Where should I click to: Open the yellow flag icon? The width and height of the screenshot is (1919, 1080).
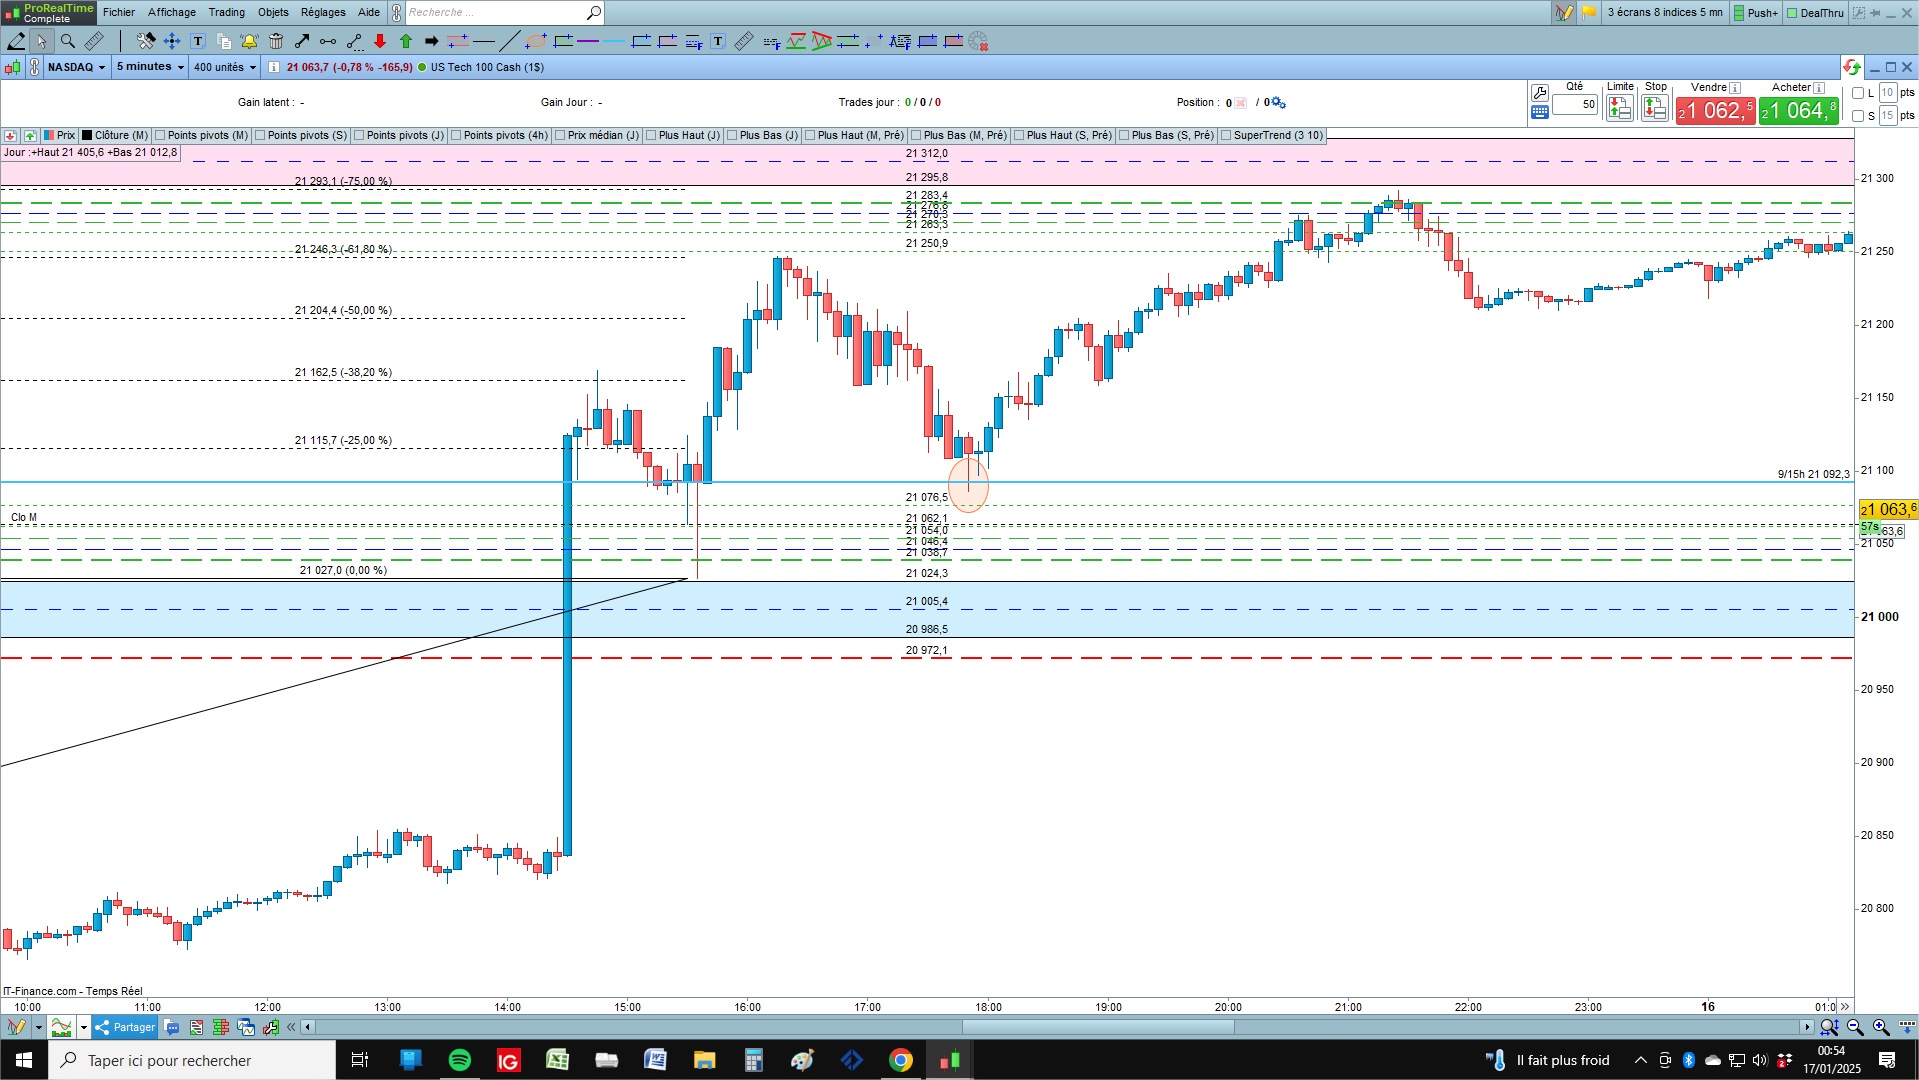1589,13
